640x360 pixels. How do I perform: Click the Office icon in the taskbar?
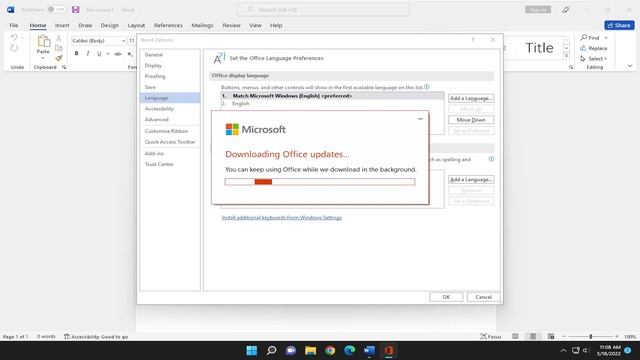pos(389,350)
